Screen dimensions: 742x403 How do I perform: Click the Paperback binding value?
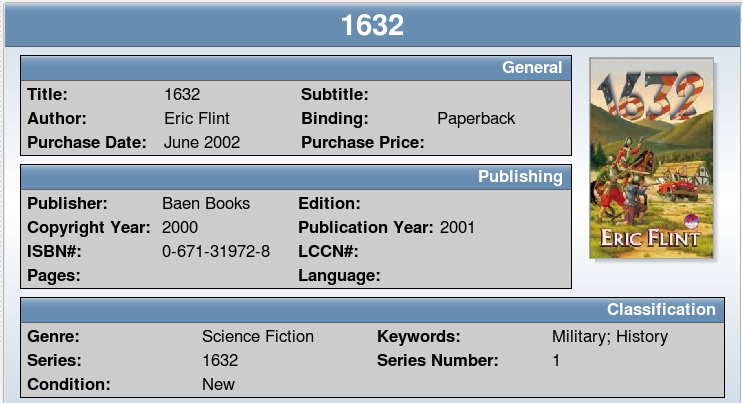(x=476, y=118)
